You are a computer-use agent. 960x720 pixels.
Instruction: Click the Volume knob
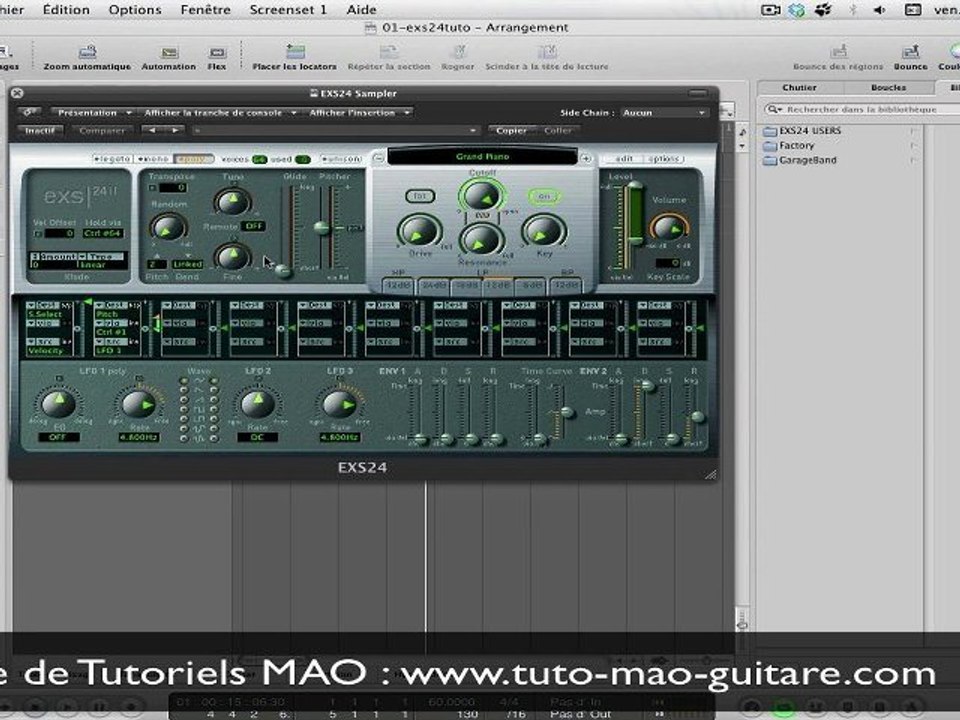point(669,227)
